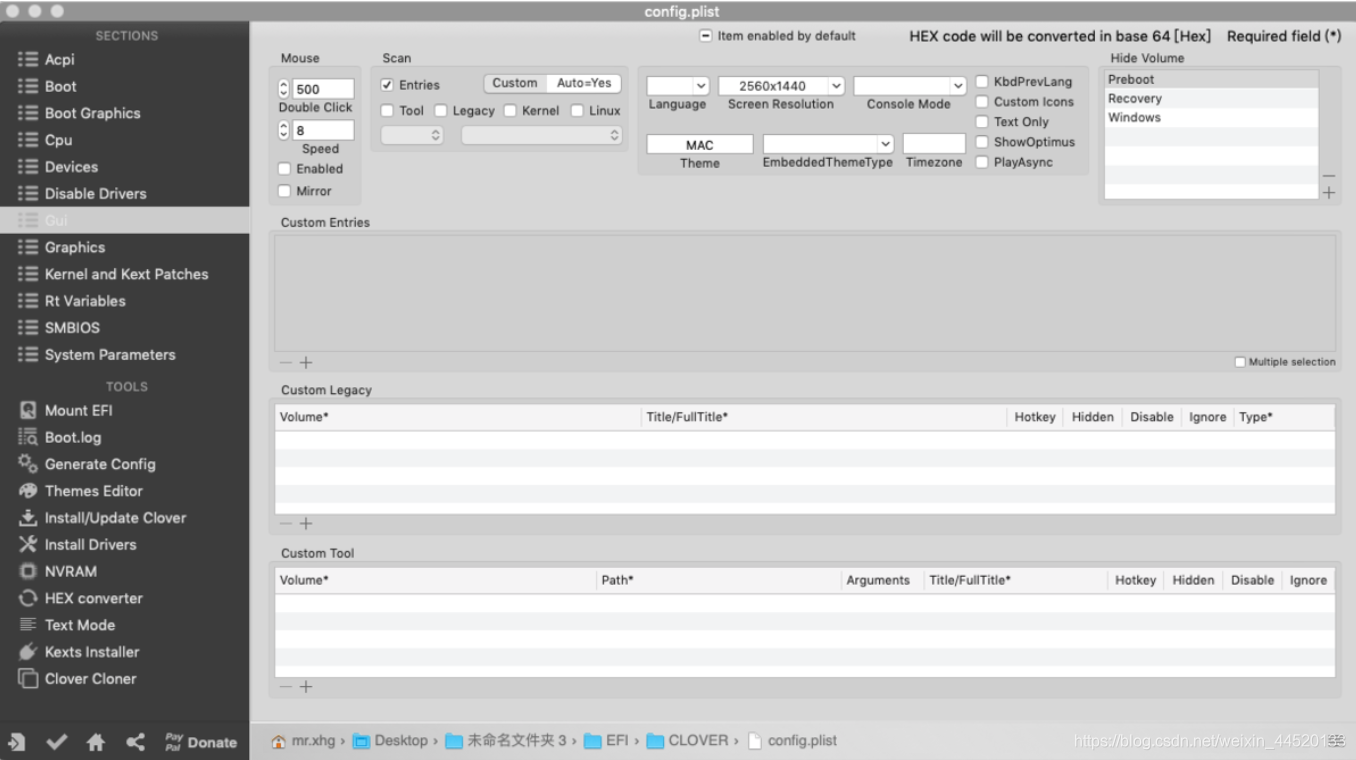Click the Clover Cloner icon

tap(28, 679)
